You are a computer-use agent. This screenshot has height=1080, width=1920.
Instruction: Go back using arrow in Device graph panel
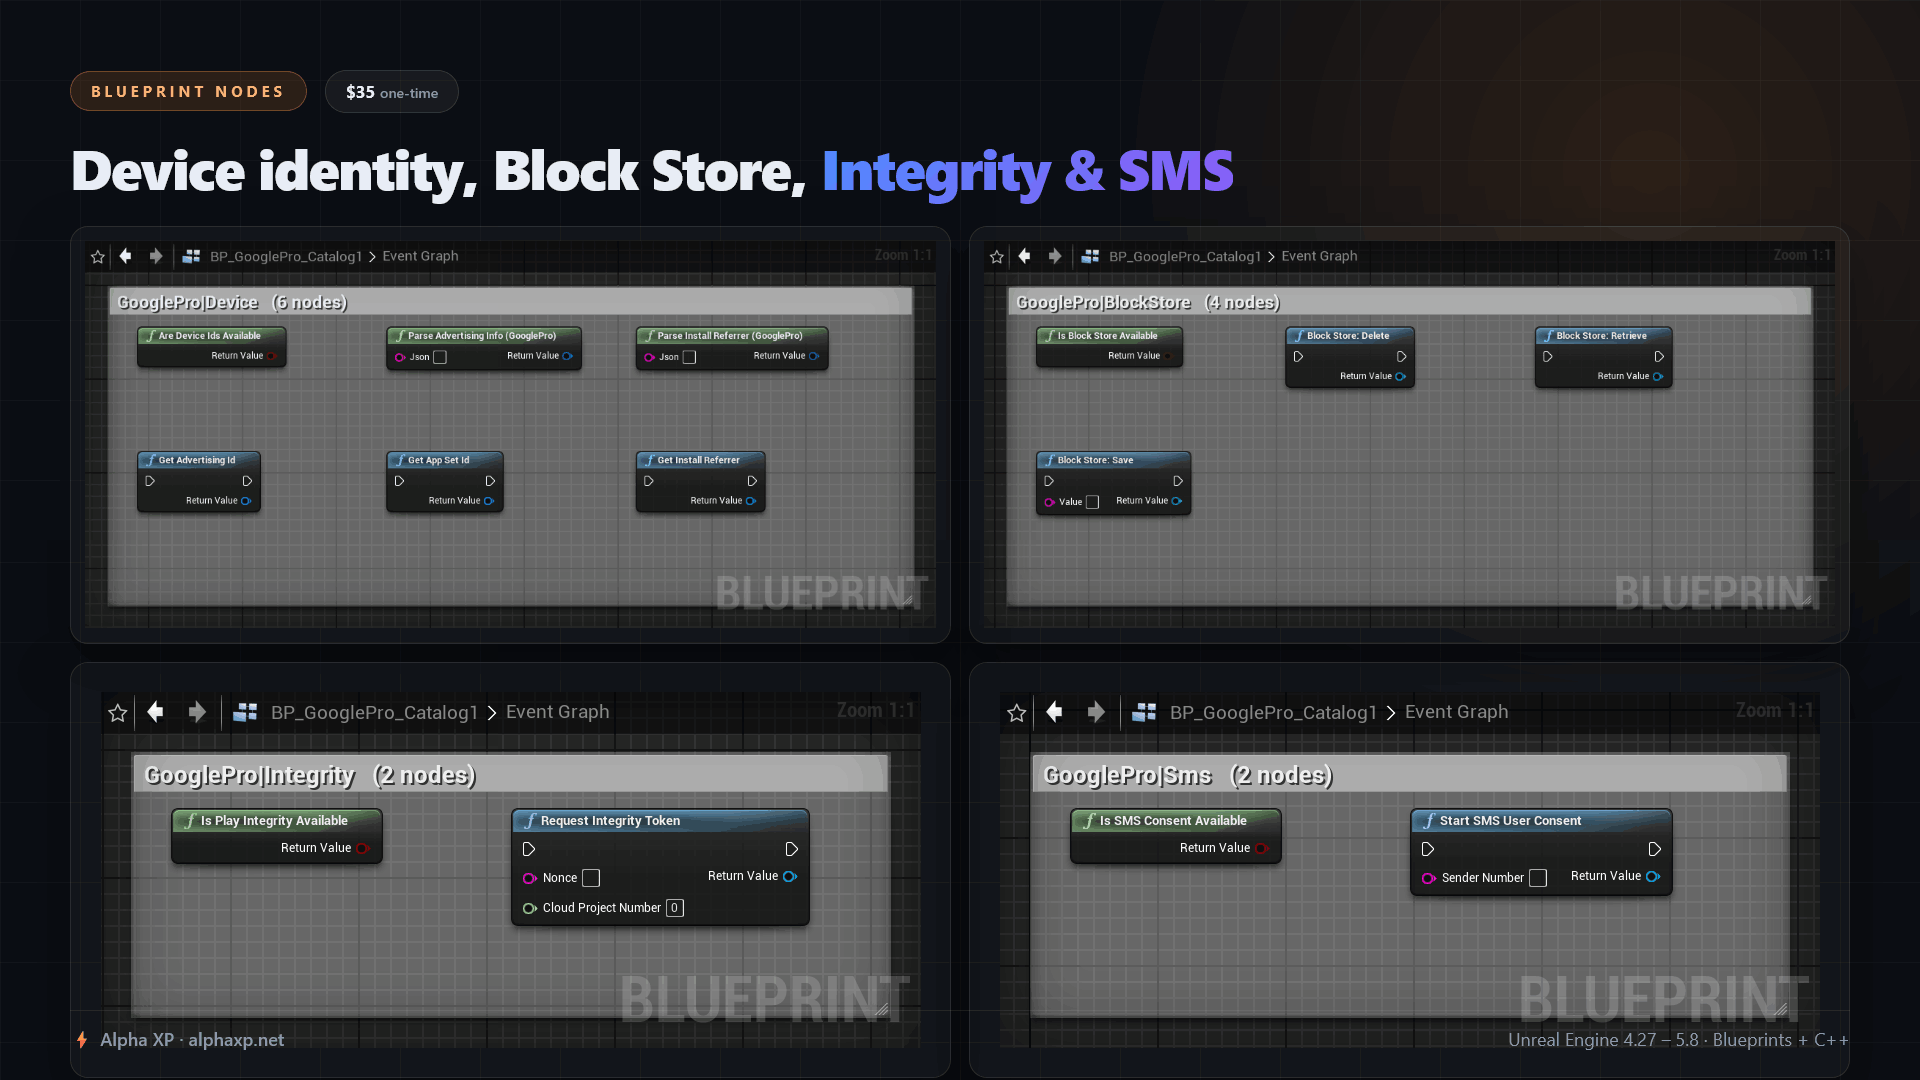click(x=125, y=256)
